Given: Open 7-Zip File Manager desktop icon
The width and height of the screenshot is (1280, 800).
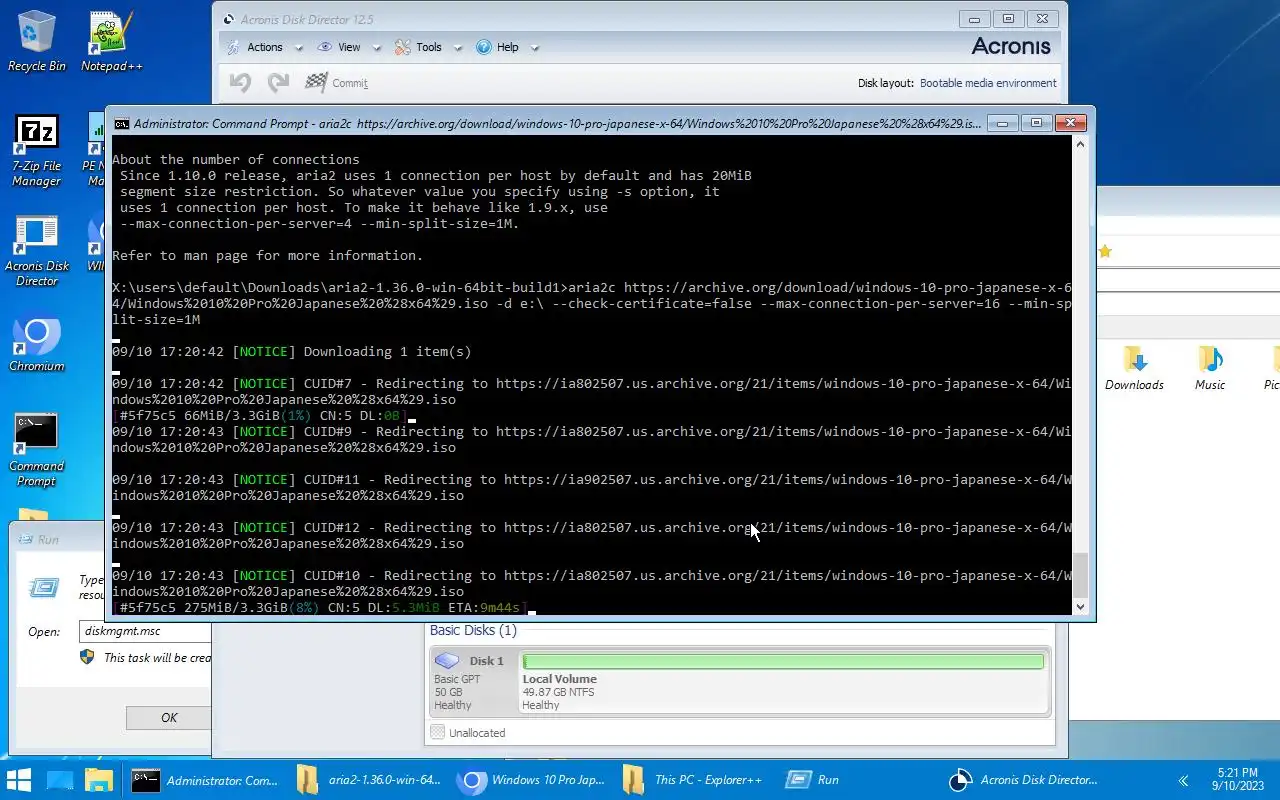Looking at the screenshot, I should pos(37,151).
